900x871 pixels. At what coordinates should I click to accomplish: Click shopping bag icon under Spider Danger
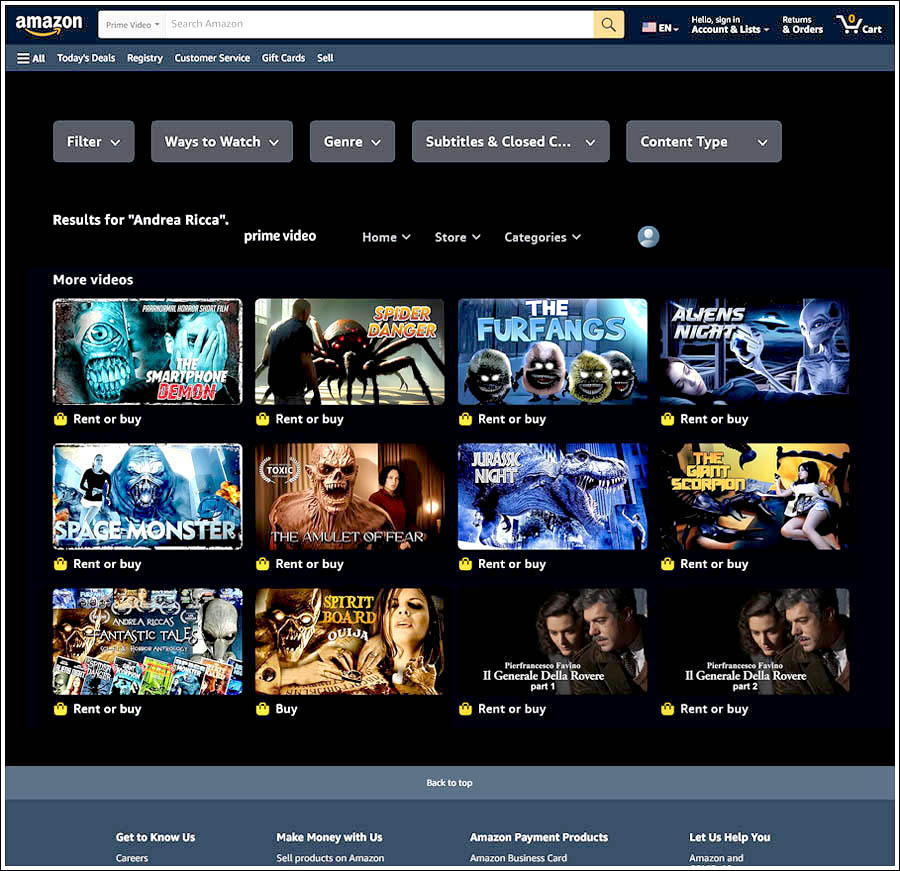point(262,419)
